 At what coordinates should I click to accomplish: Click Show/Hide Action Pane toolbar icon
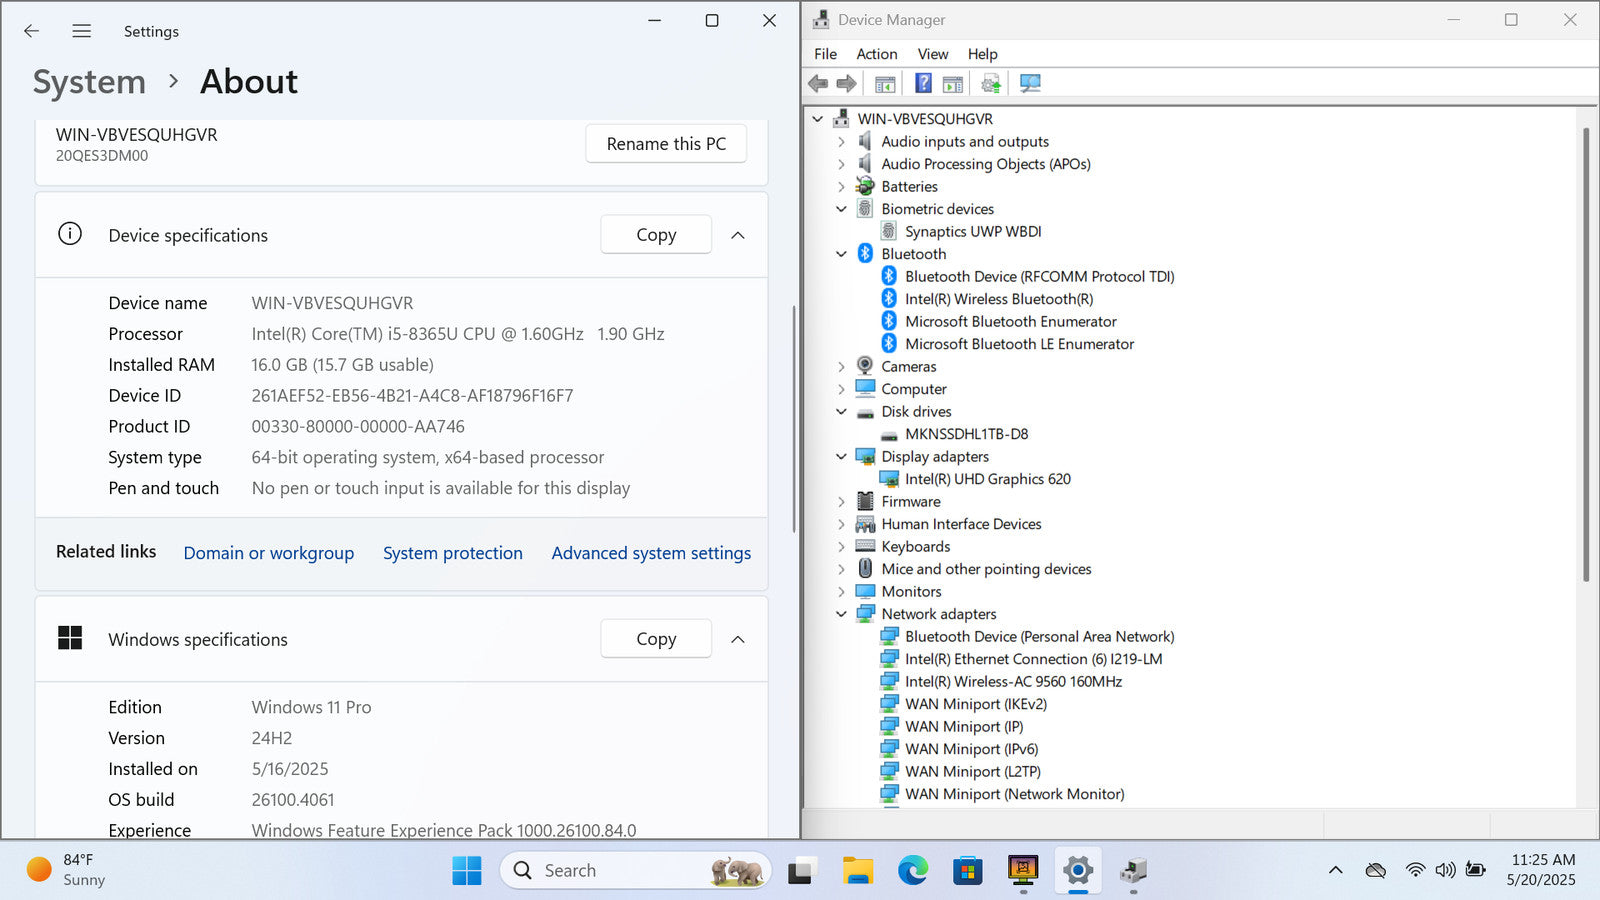pos(953,83)
